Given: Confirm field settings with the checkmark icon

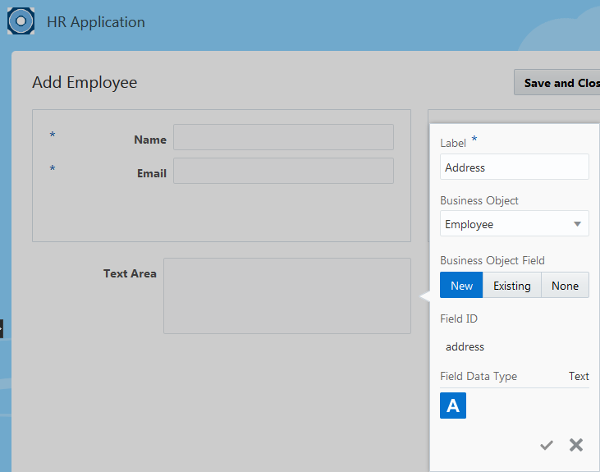Looking at the screenshot, I should [546, 445].
